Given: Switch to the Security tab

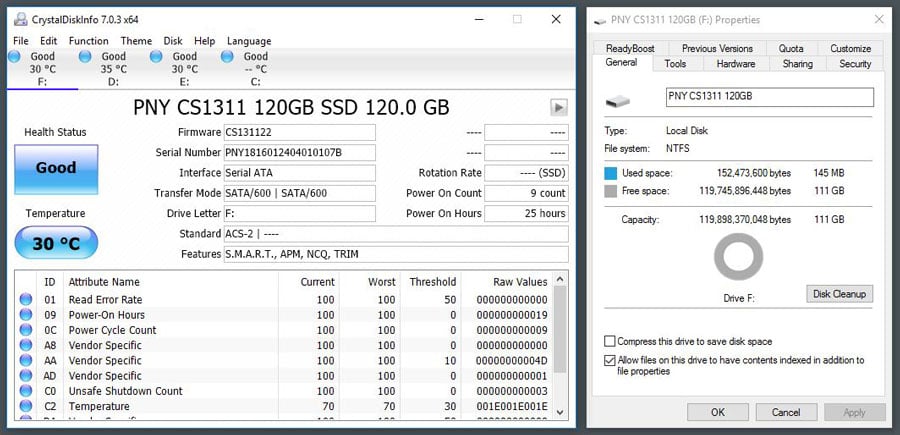Looking at the screenshot, I should tap(855, 64).
